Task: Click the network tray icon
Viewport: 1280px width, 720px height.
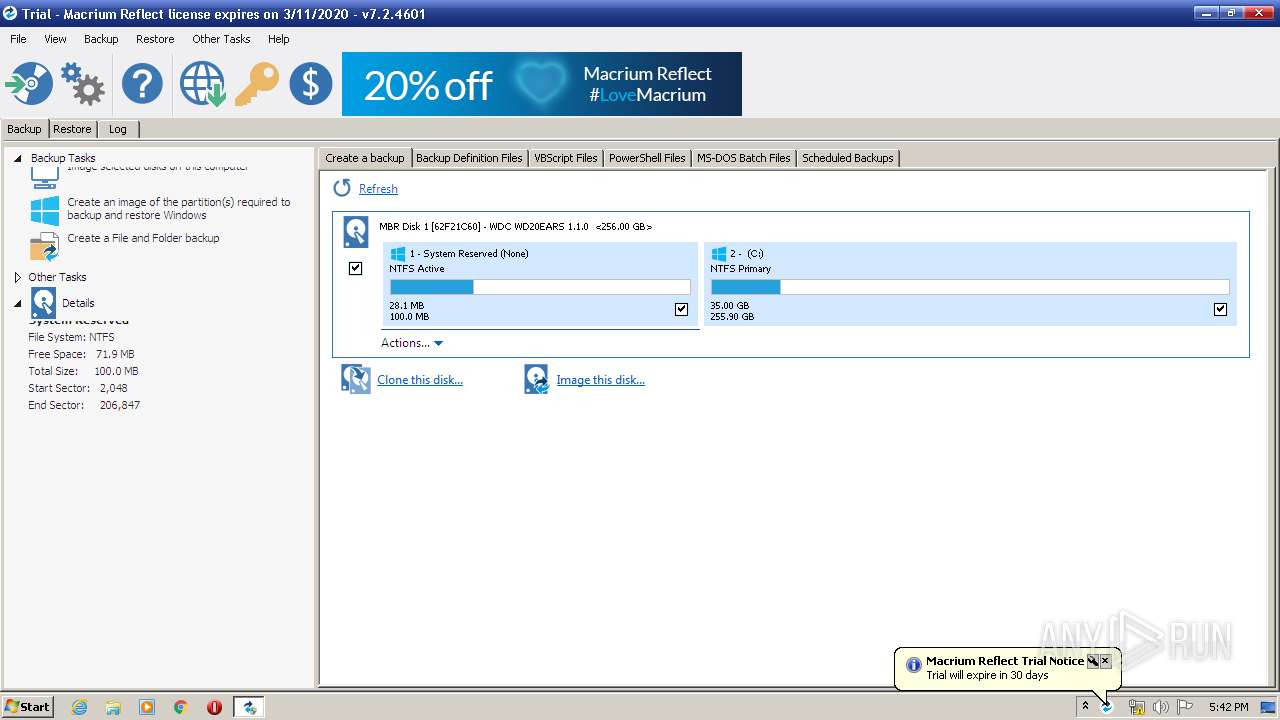Action: [1137, 707]
